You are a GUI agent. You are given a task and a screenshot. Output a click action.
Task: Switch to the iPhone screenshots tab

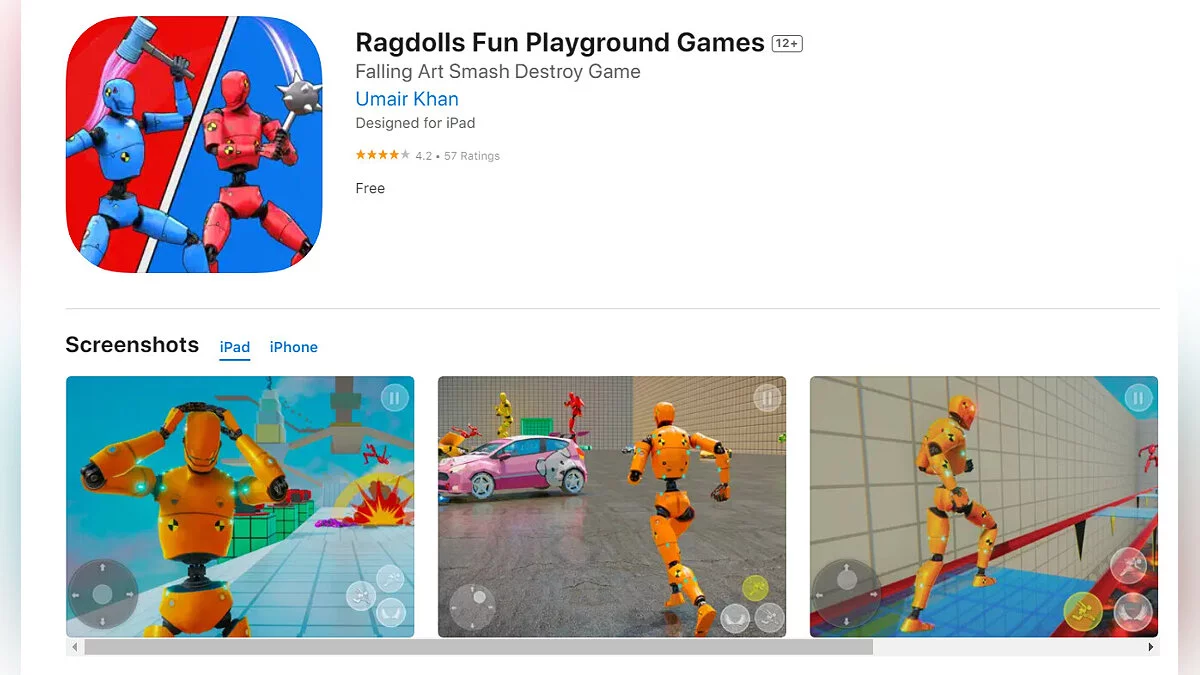click(294, 347)
